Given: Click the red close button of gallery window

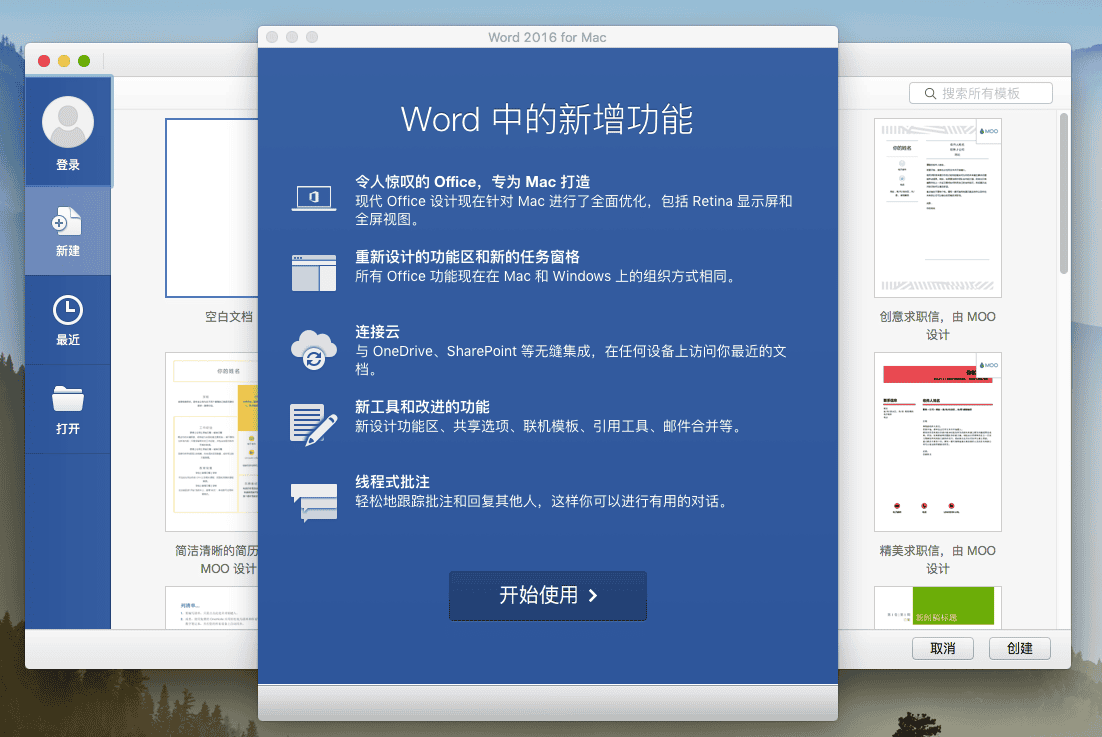Looking at the screenshot, I should (x=44, y=61).
